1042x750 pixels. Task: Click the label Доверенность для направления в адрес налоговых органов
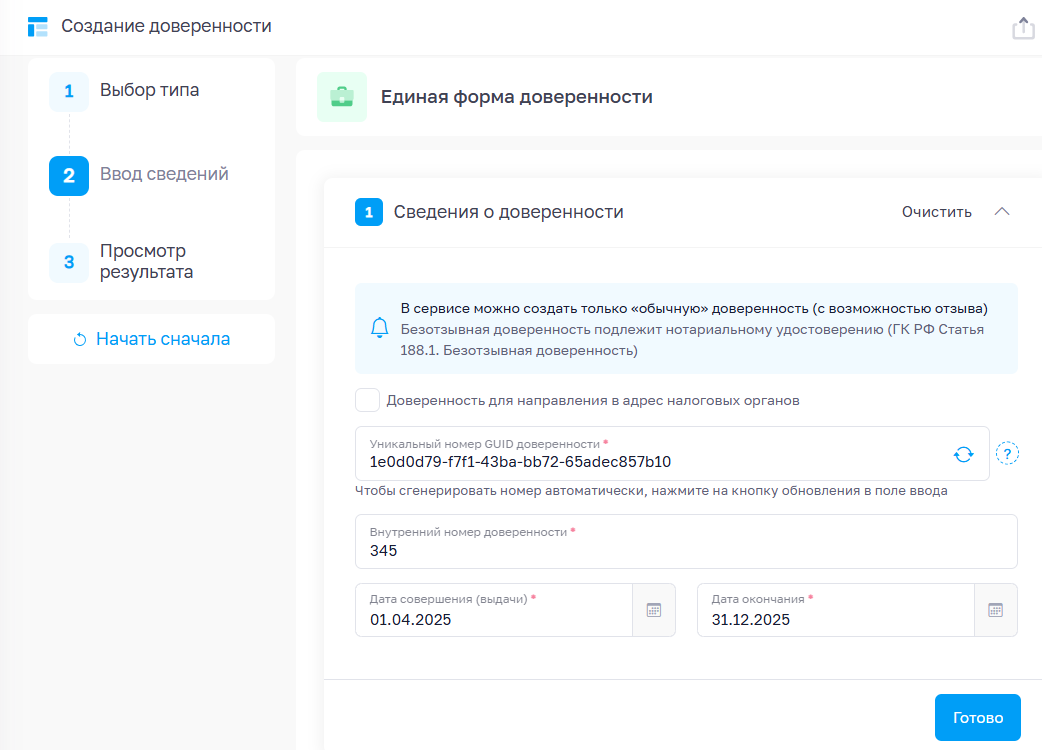[x=593, y=401]
